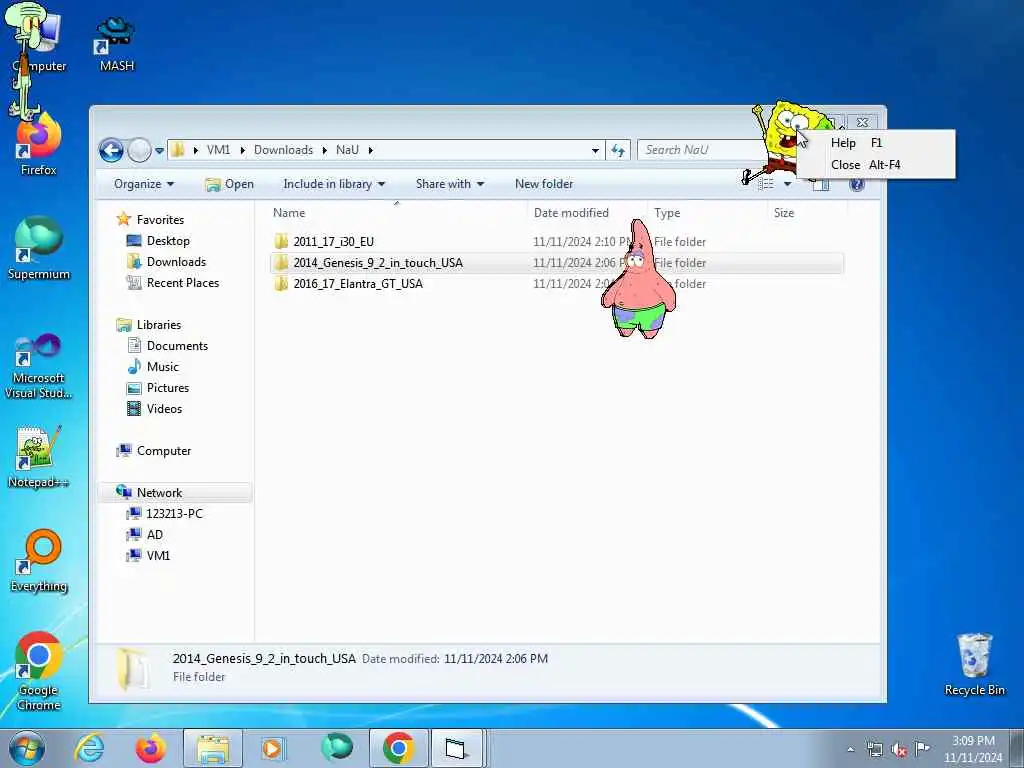
Task: Click Downloads in the address breadcrumb
Action: [x=283, y=150]
